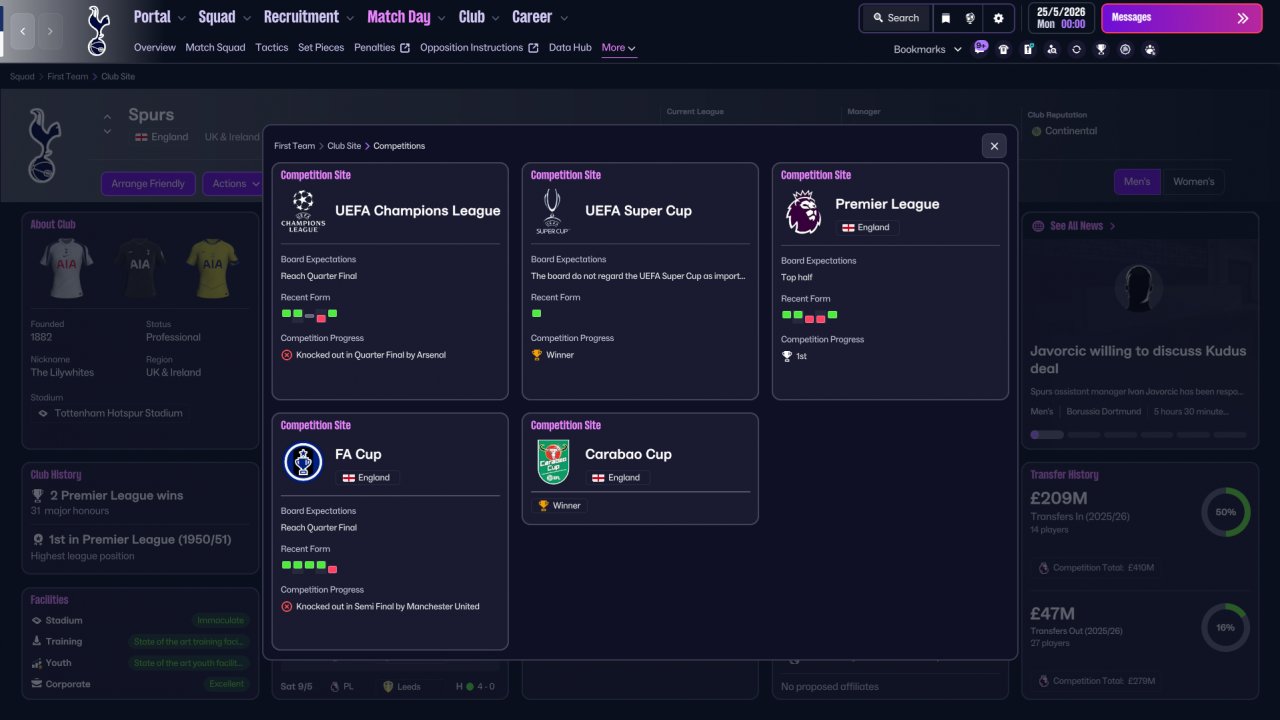Select the yellow third kit thumbnail
This screenshot has height=720, width=1280.
coord(212,267)
